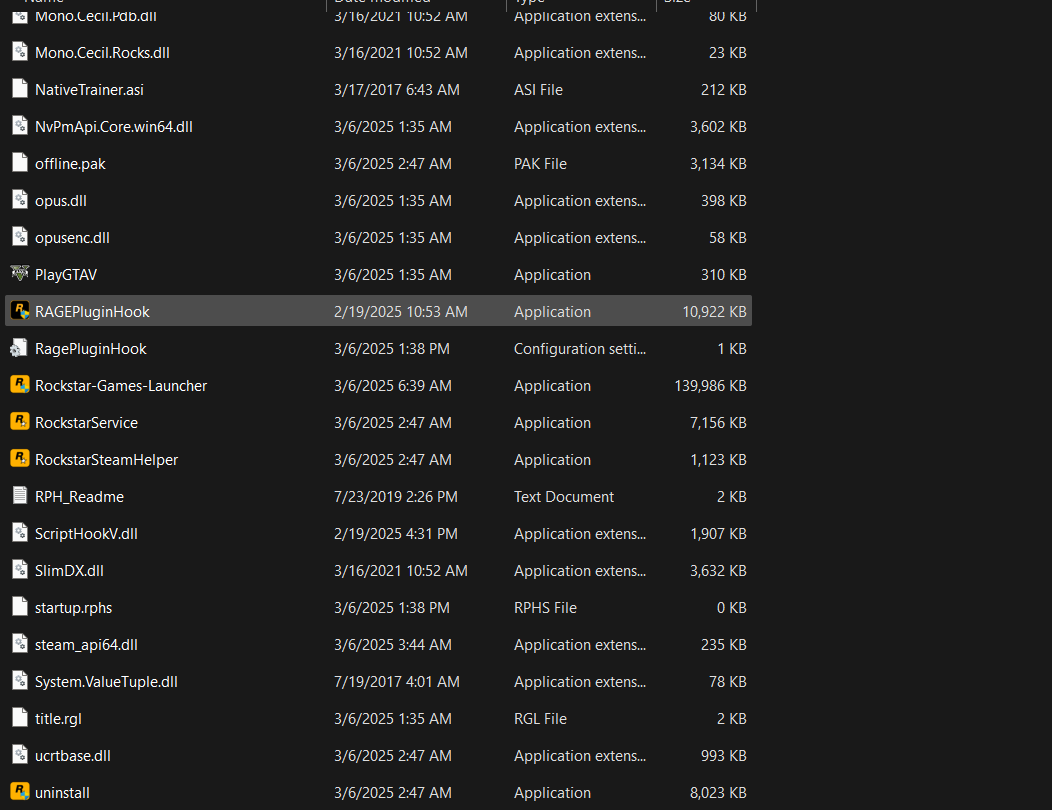Click the RockstarSteamHelper application icon
The width and height of the screenshot is (1052, 810).
pos(20,459)
